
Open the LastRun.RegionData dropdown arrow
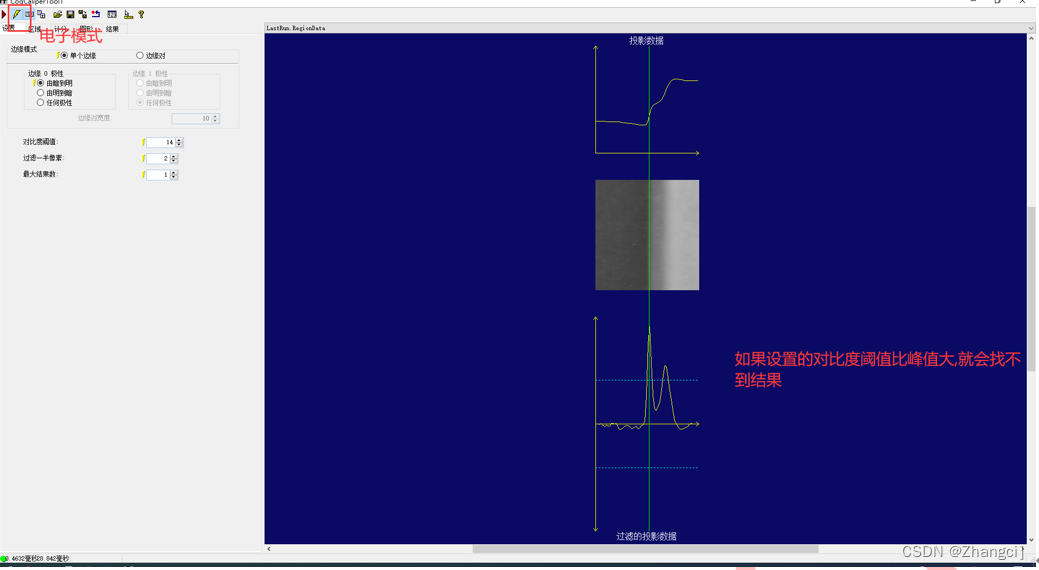(1030, 28)
